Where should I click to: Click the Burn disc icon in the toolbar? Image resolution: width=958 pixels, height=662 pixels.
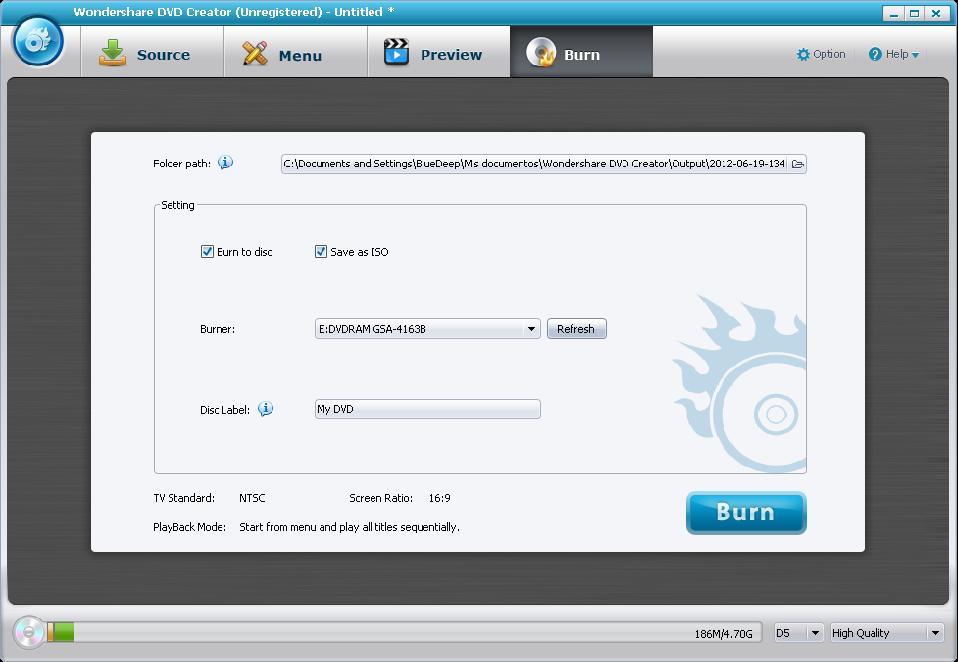pos(543,54)
